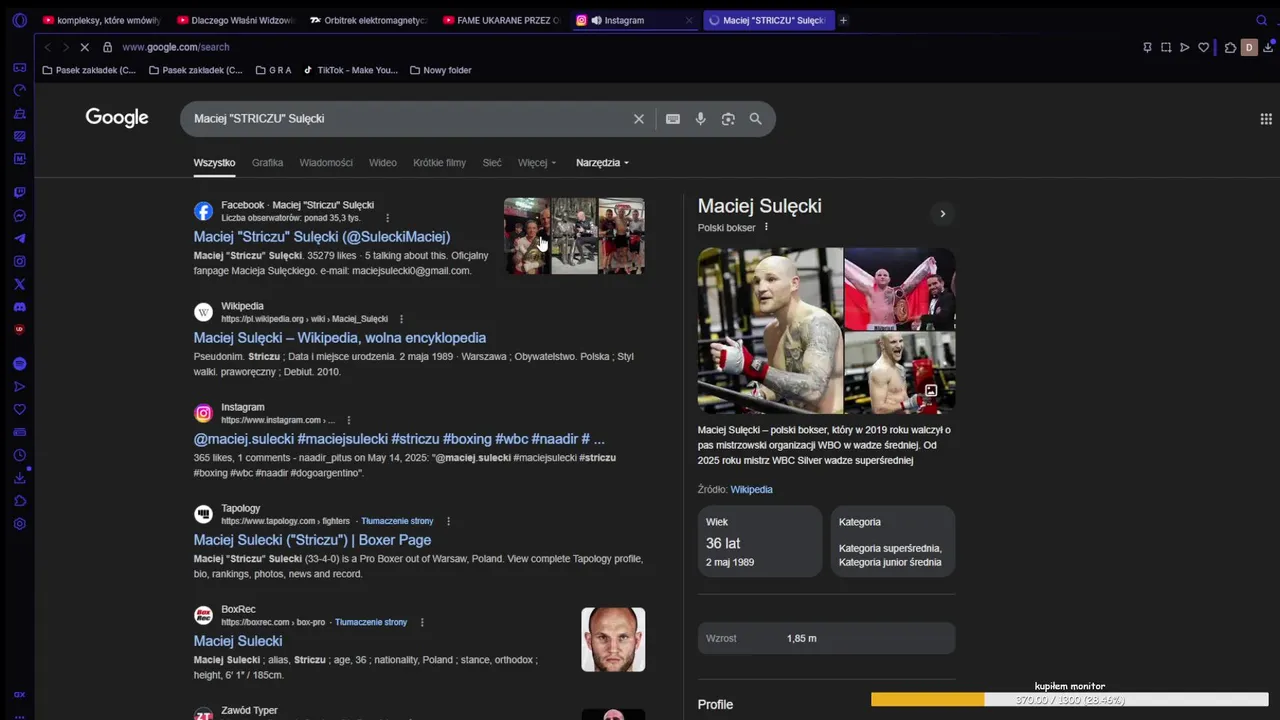This screenshot has width=1280, height=720.
Task: Switch to the FAME UKARANE PRZEZ browser tab
Action: [502, 20]
